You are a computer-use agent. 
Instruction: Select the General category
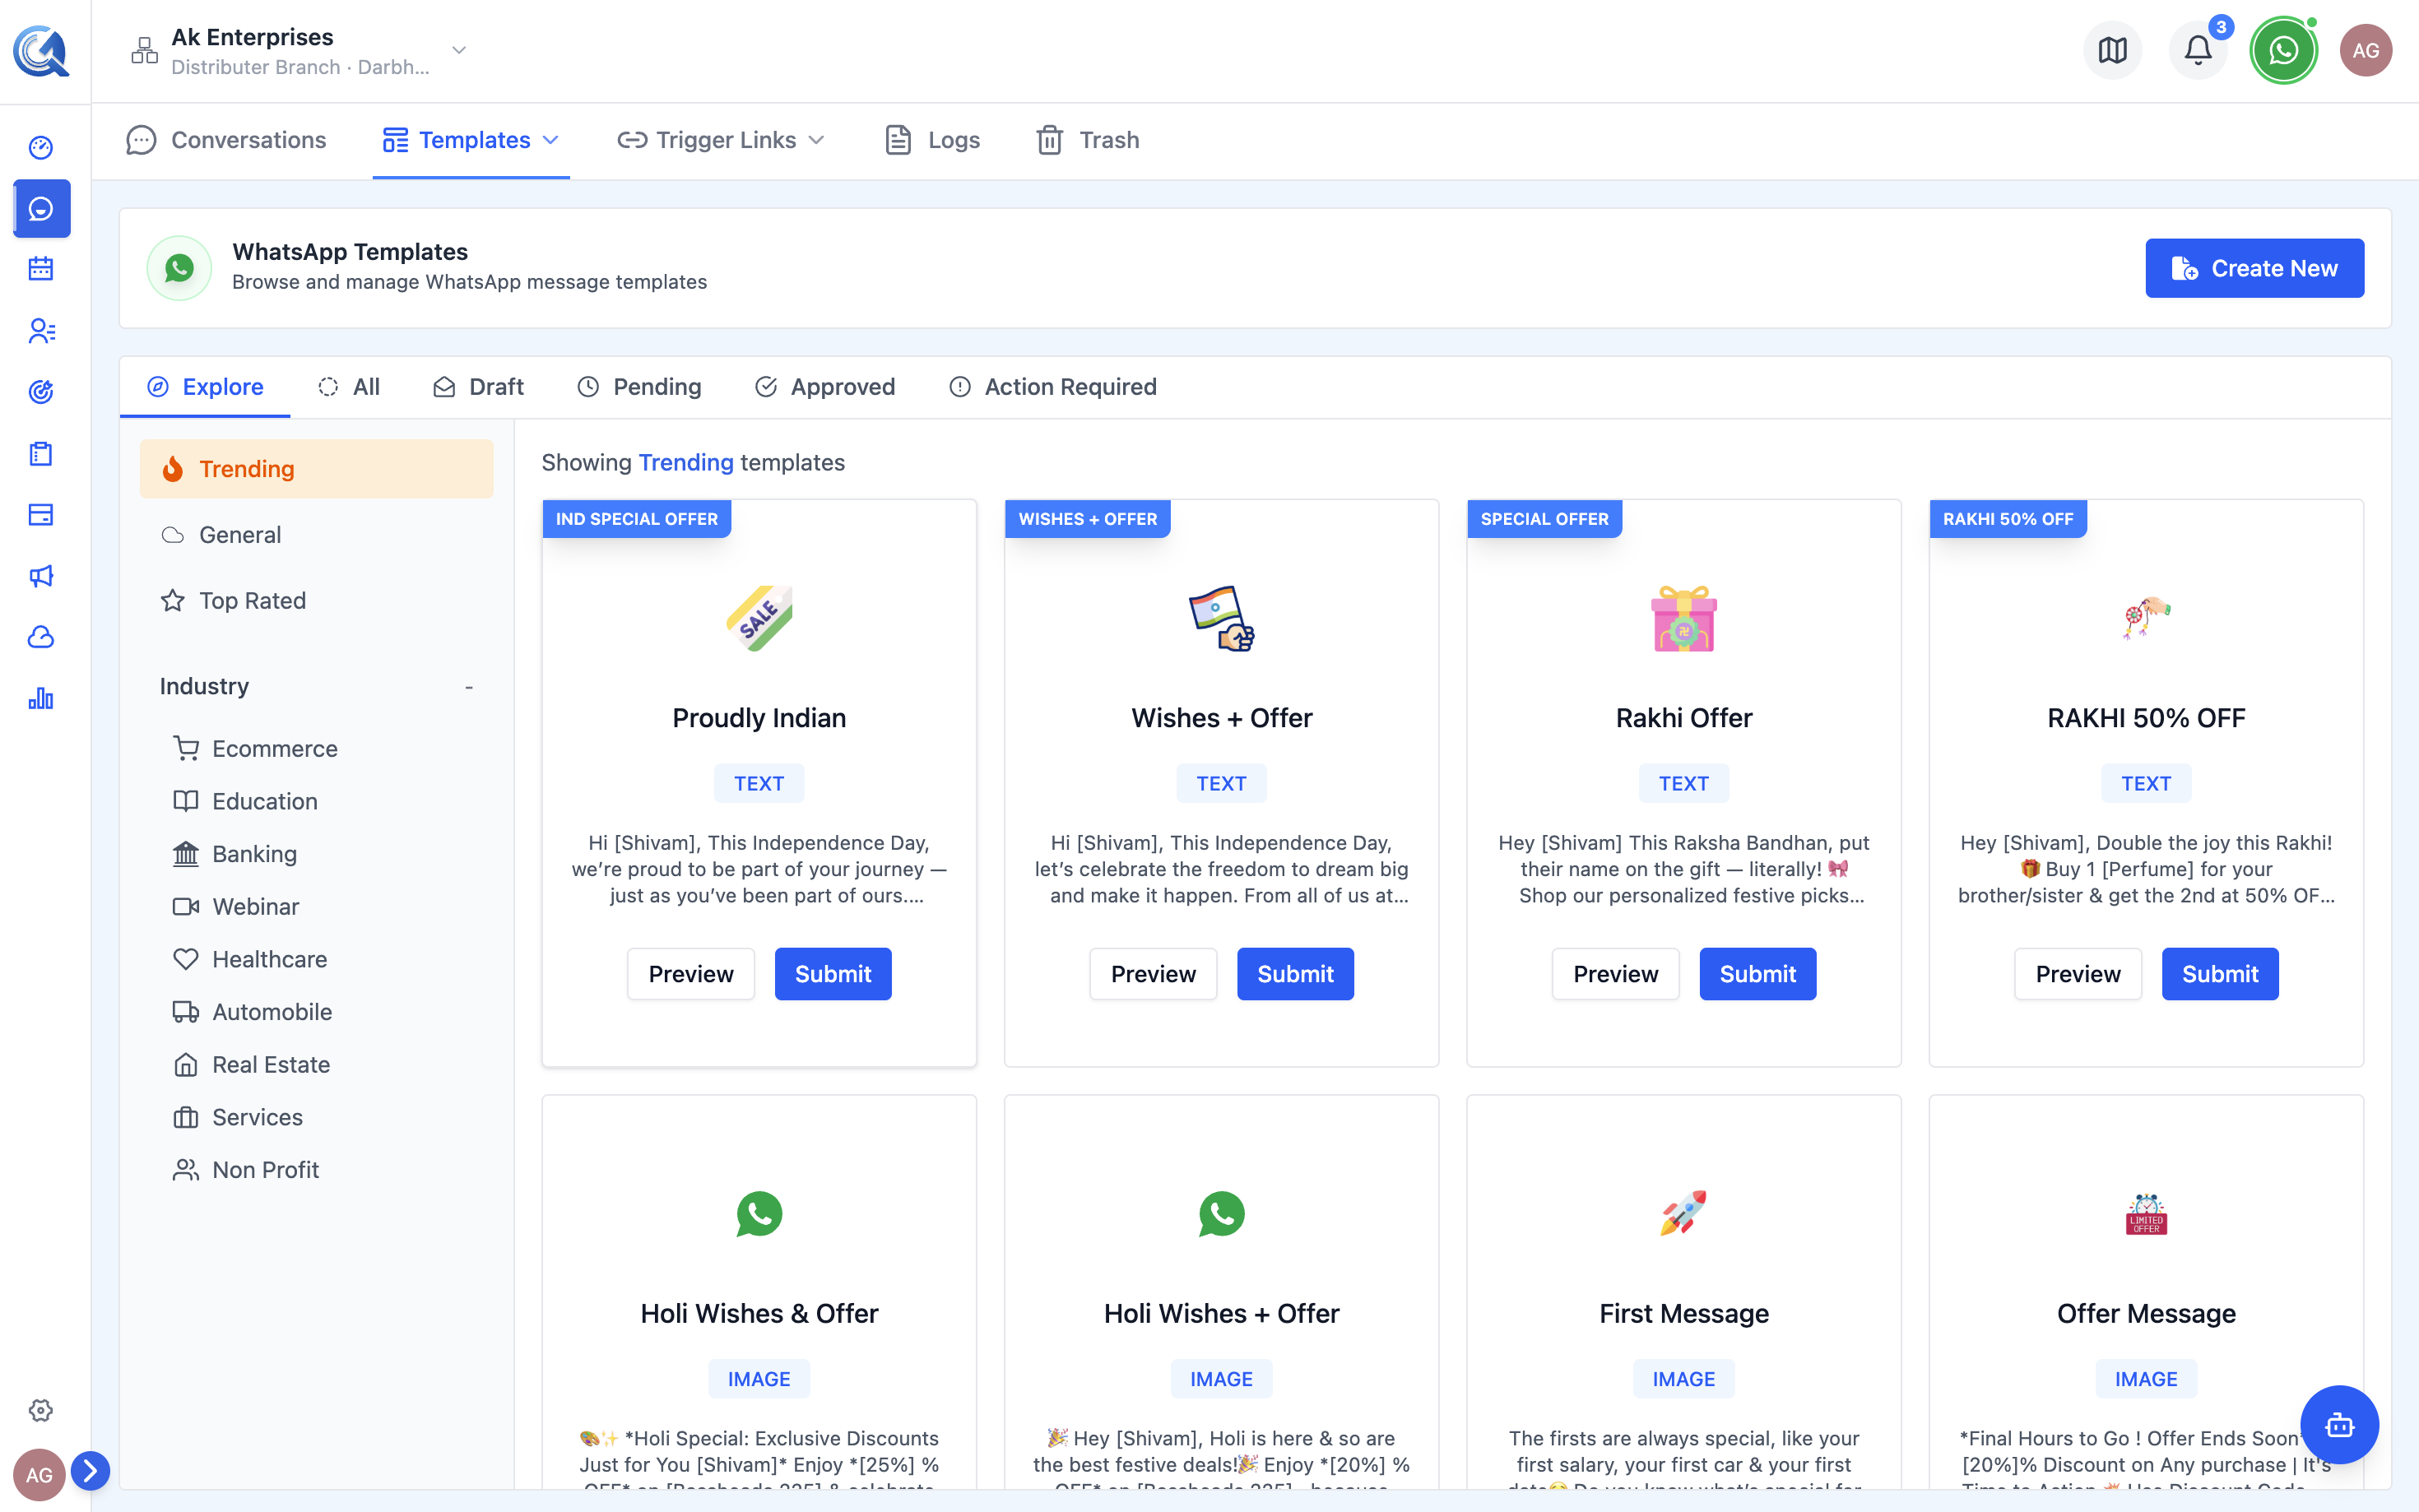coord(316,535)
